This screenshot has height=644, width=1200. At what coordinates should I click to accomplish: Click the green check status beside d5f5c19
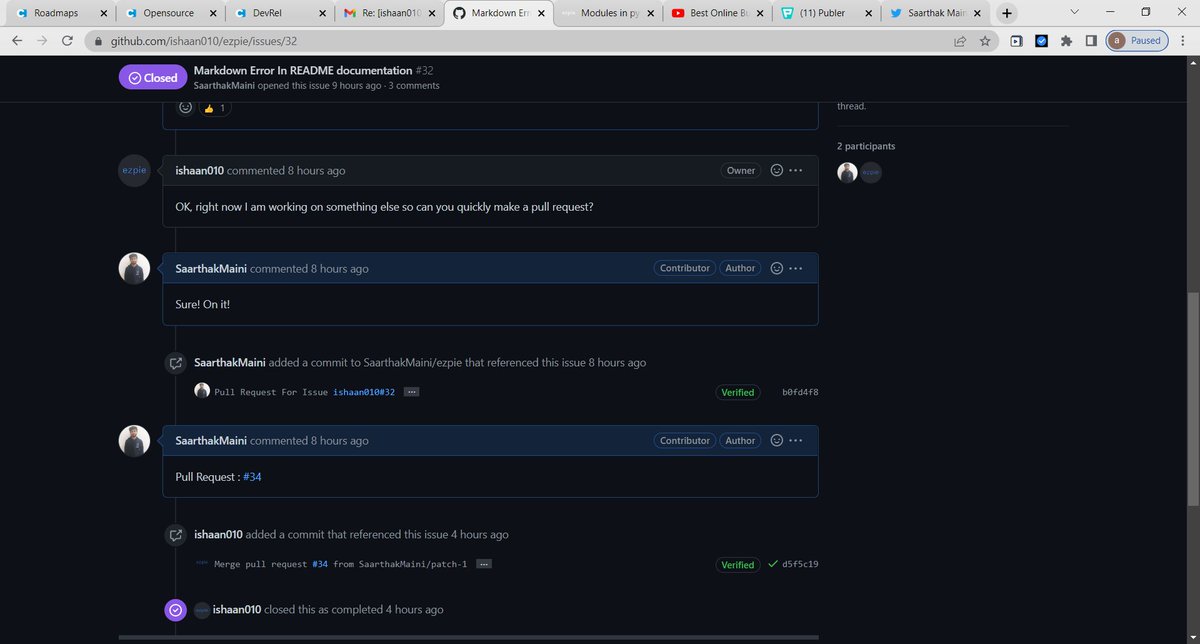pyautogui.click(x=773, y=563)
